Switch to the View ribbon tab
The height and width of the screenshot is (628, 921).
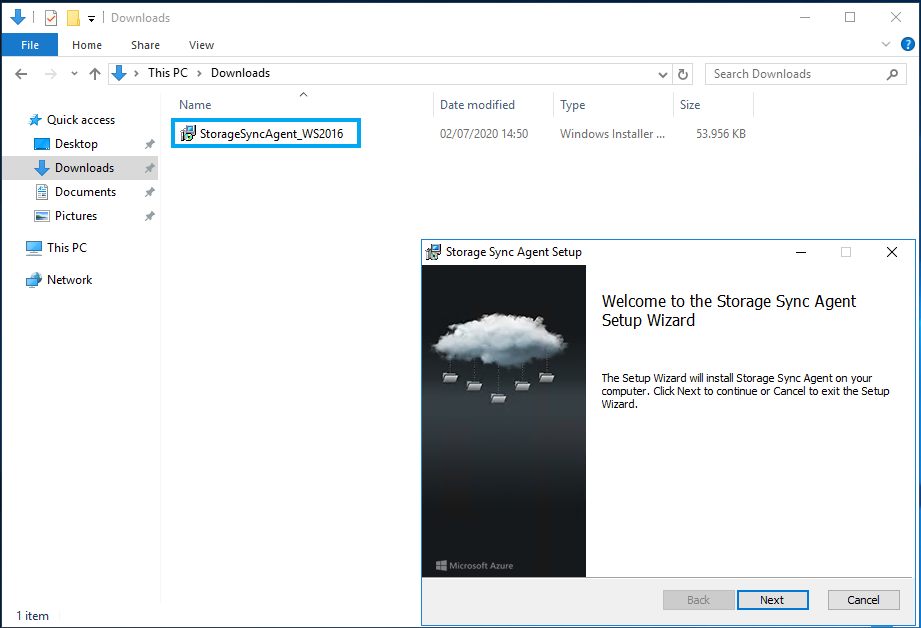(x=201, y=45)
